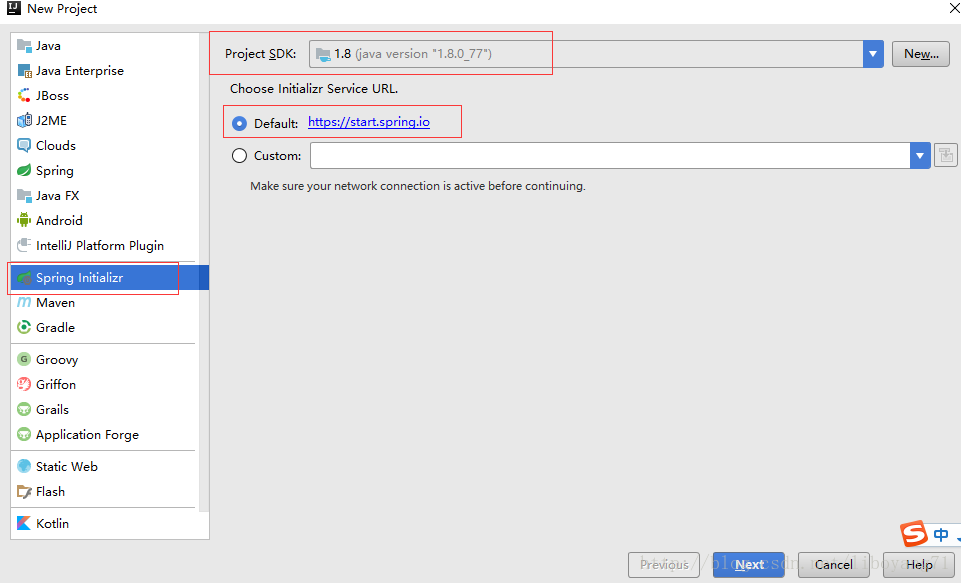Close the New Project dialog
961x583 pixels.
pyautogui.click(x=953, y=8)
